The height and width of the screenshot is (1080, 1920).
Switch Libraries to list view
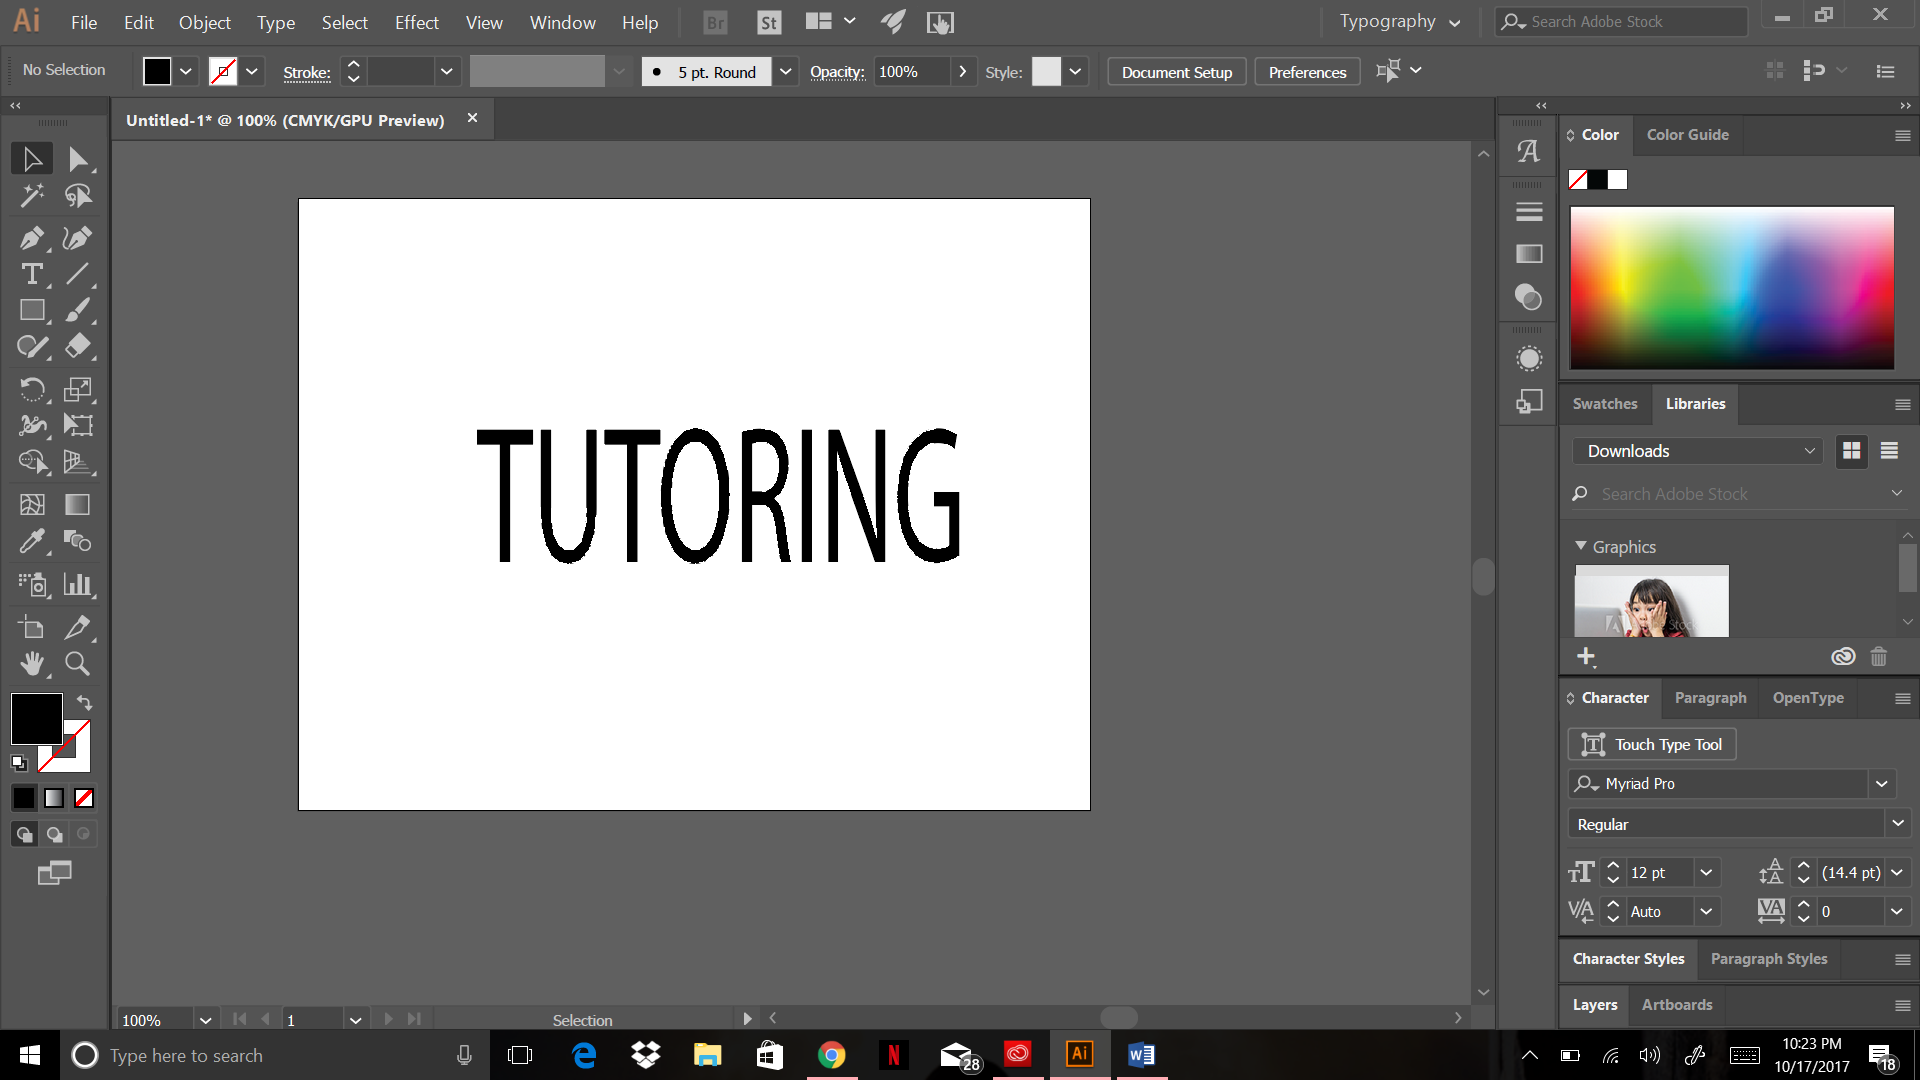[x=1889, y=451]
